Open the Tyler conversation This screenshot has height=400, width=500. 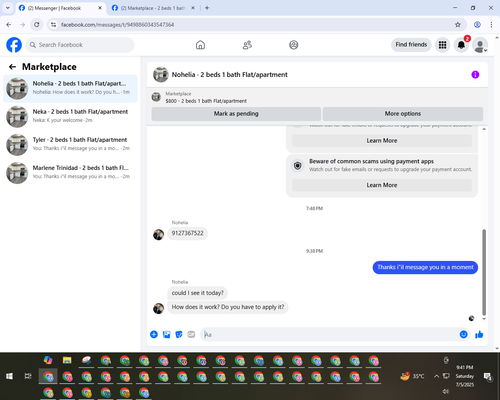(x=70, y=145)
